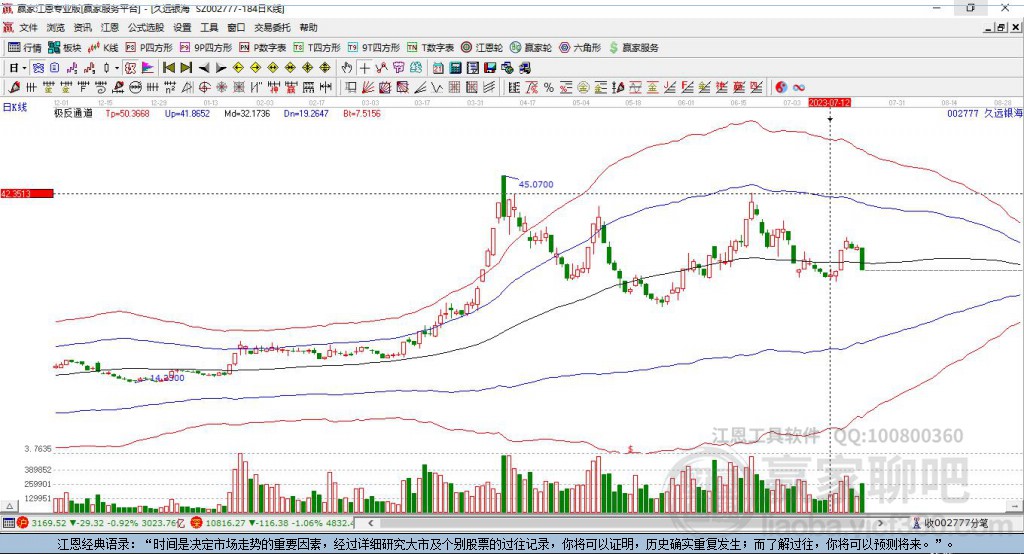Screen dimensions: 1024x554
Task: Click the Dn=19.2647 value
Action: pos(306,113)
